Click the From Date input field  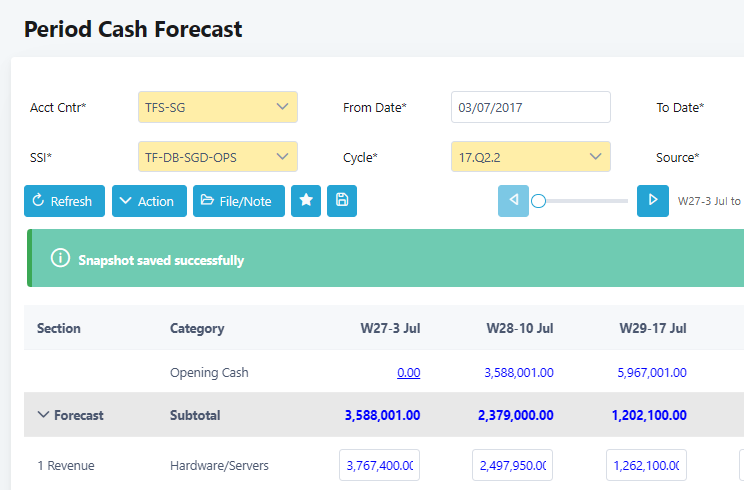tap(530, 107)
